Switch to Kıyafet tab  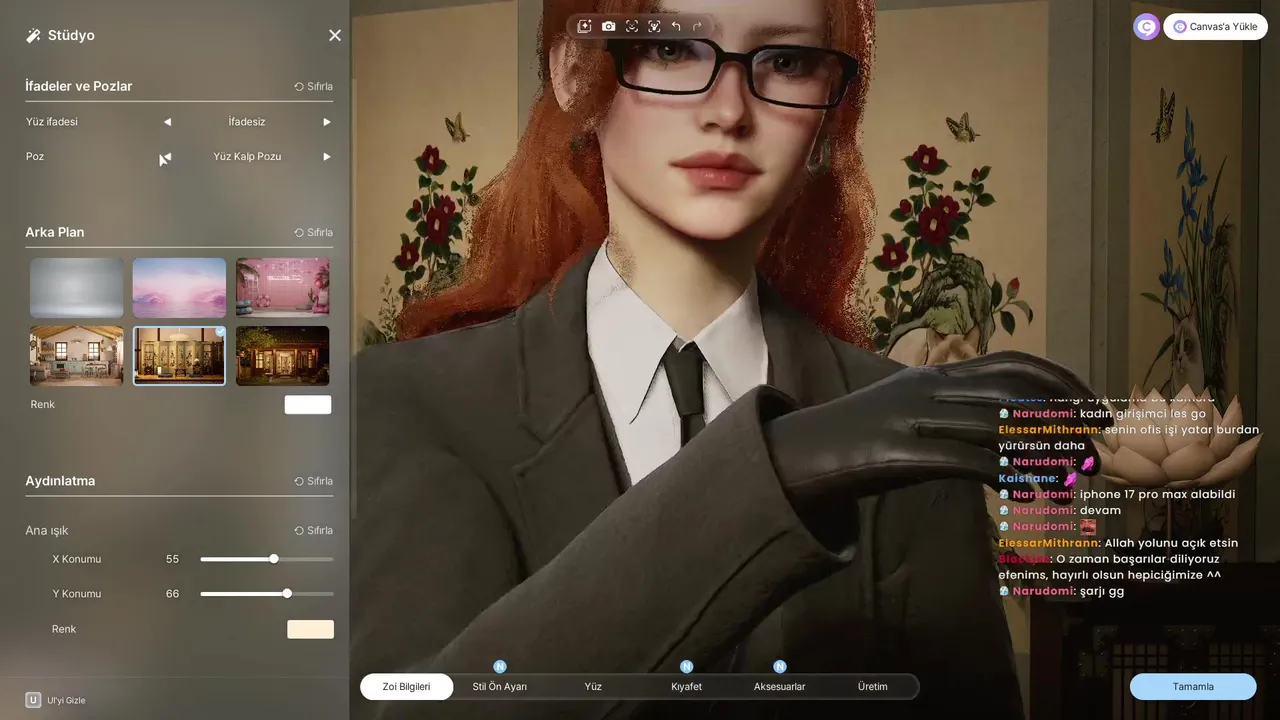pyautogui.click(x=686, y=687)
